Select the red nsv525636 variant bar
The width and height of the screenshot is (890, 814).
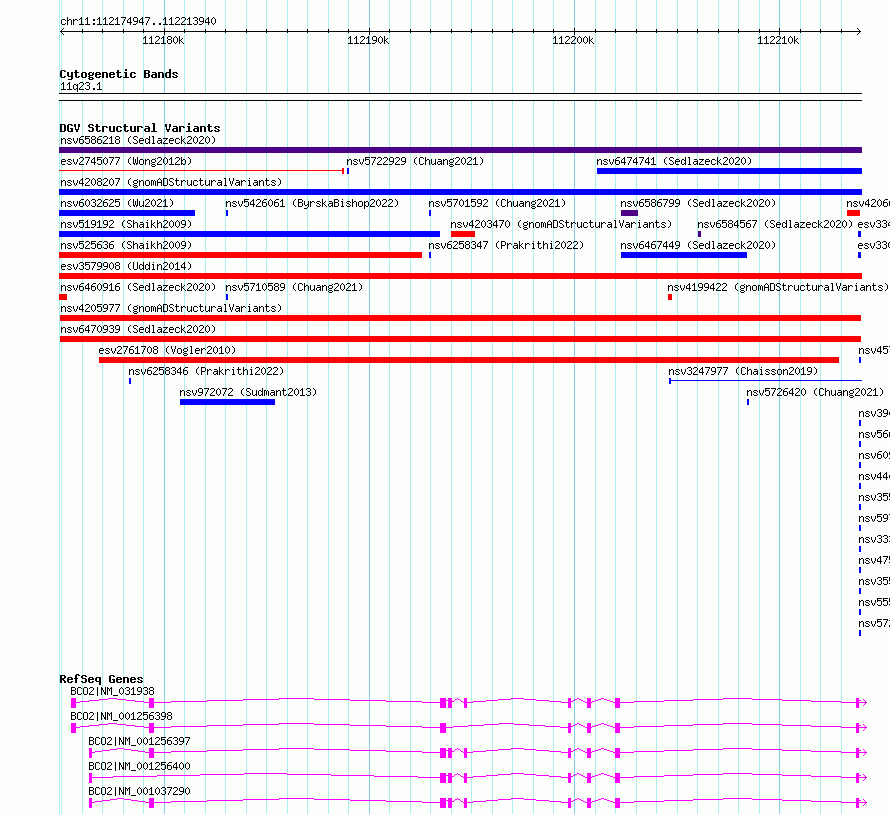click(x=241, y=255)
